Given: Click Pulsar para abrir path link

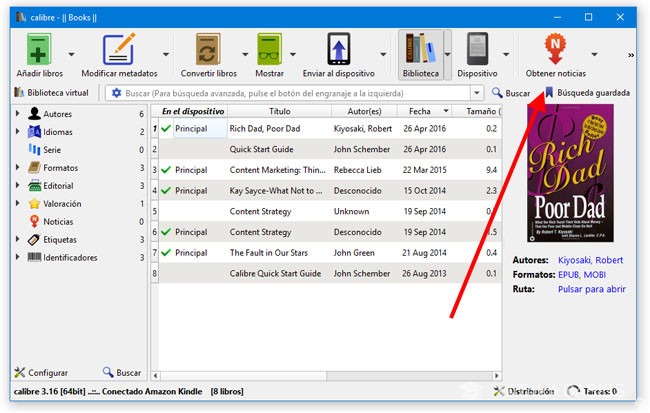Looking at the screenshot, I should click(x=592, y=289).
